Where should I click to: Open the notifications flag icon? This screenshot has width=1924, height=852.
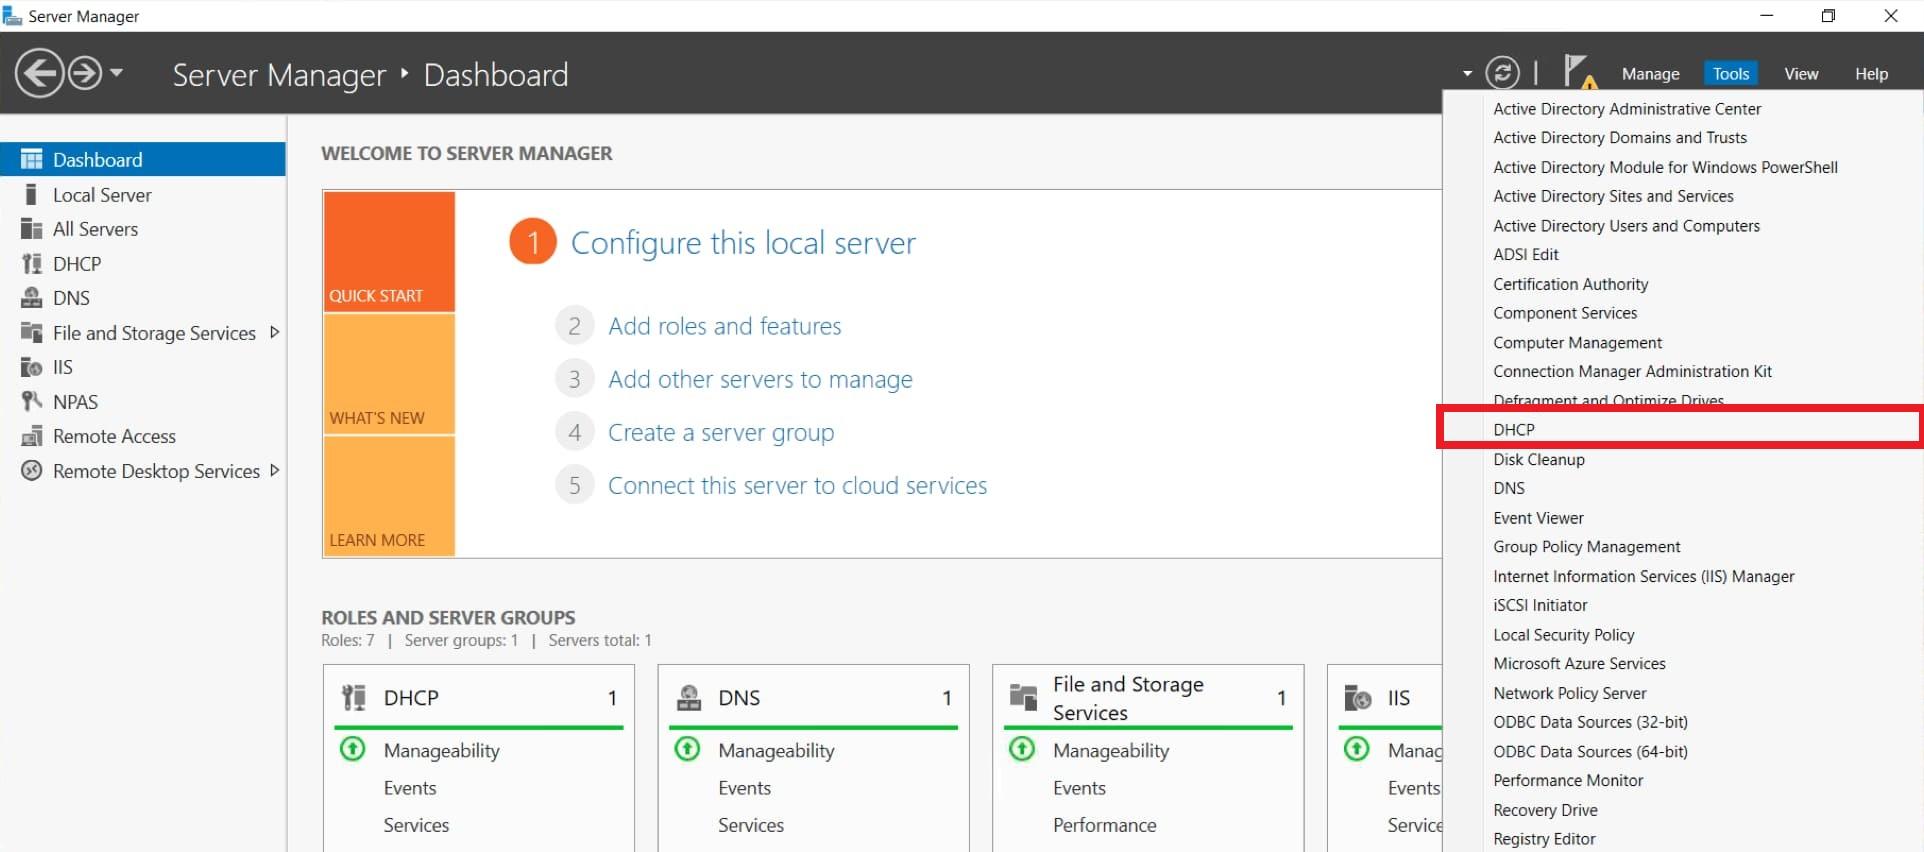1578,73
